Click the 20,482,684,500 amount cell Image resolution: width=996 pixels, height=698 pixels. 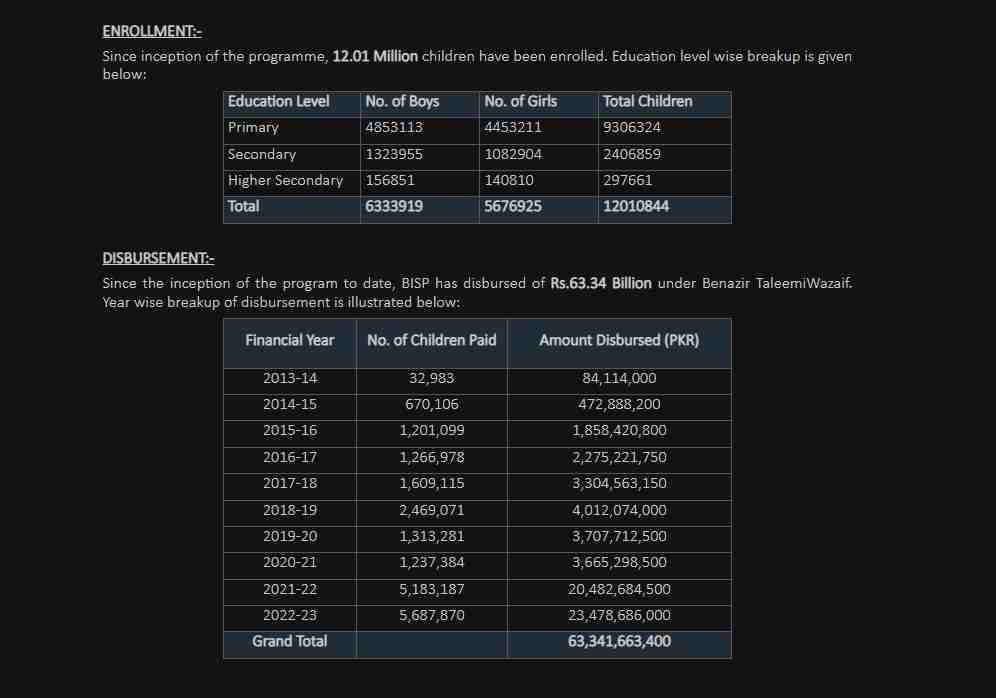tap(619, 590)
